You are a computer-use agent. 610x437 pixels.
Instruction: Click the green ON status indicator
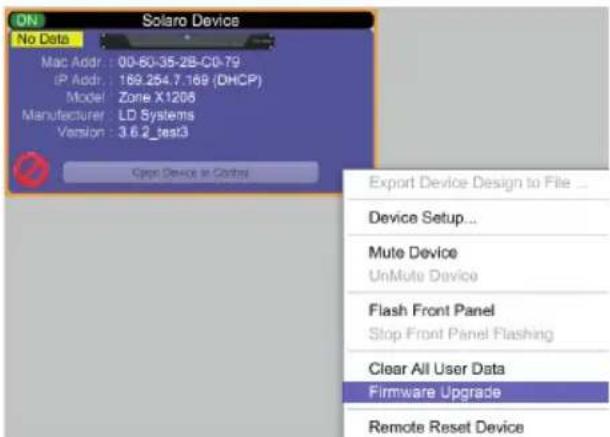(x=27, y=20)
